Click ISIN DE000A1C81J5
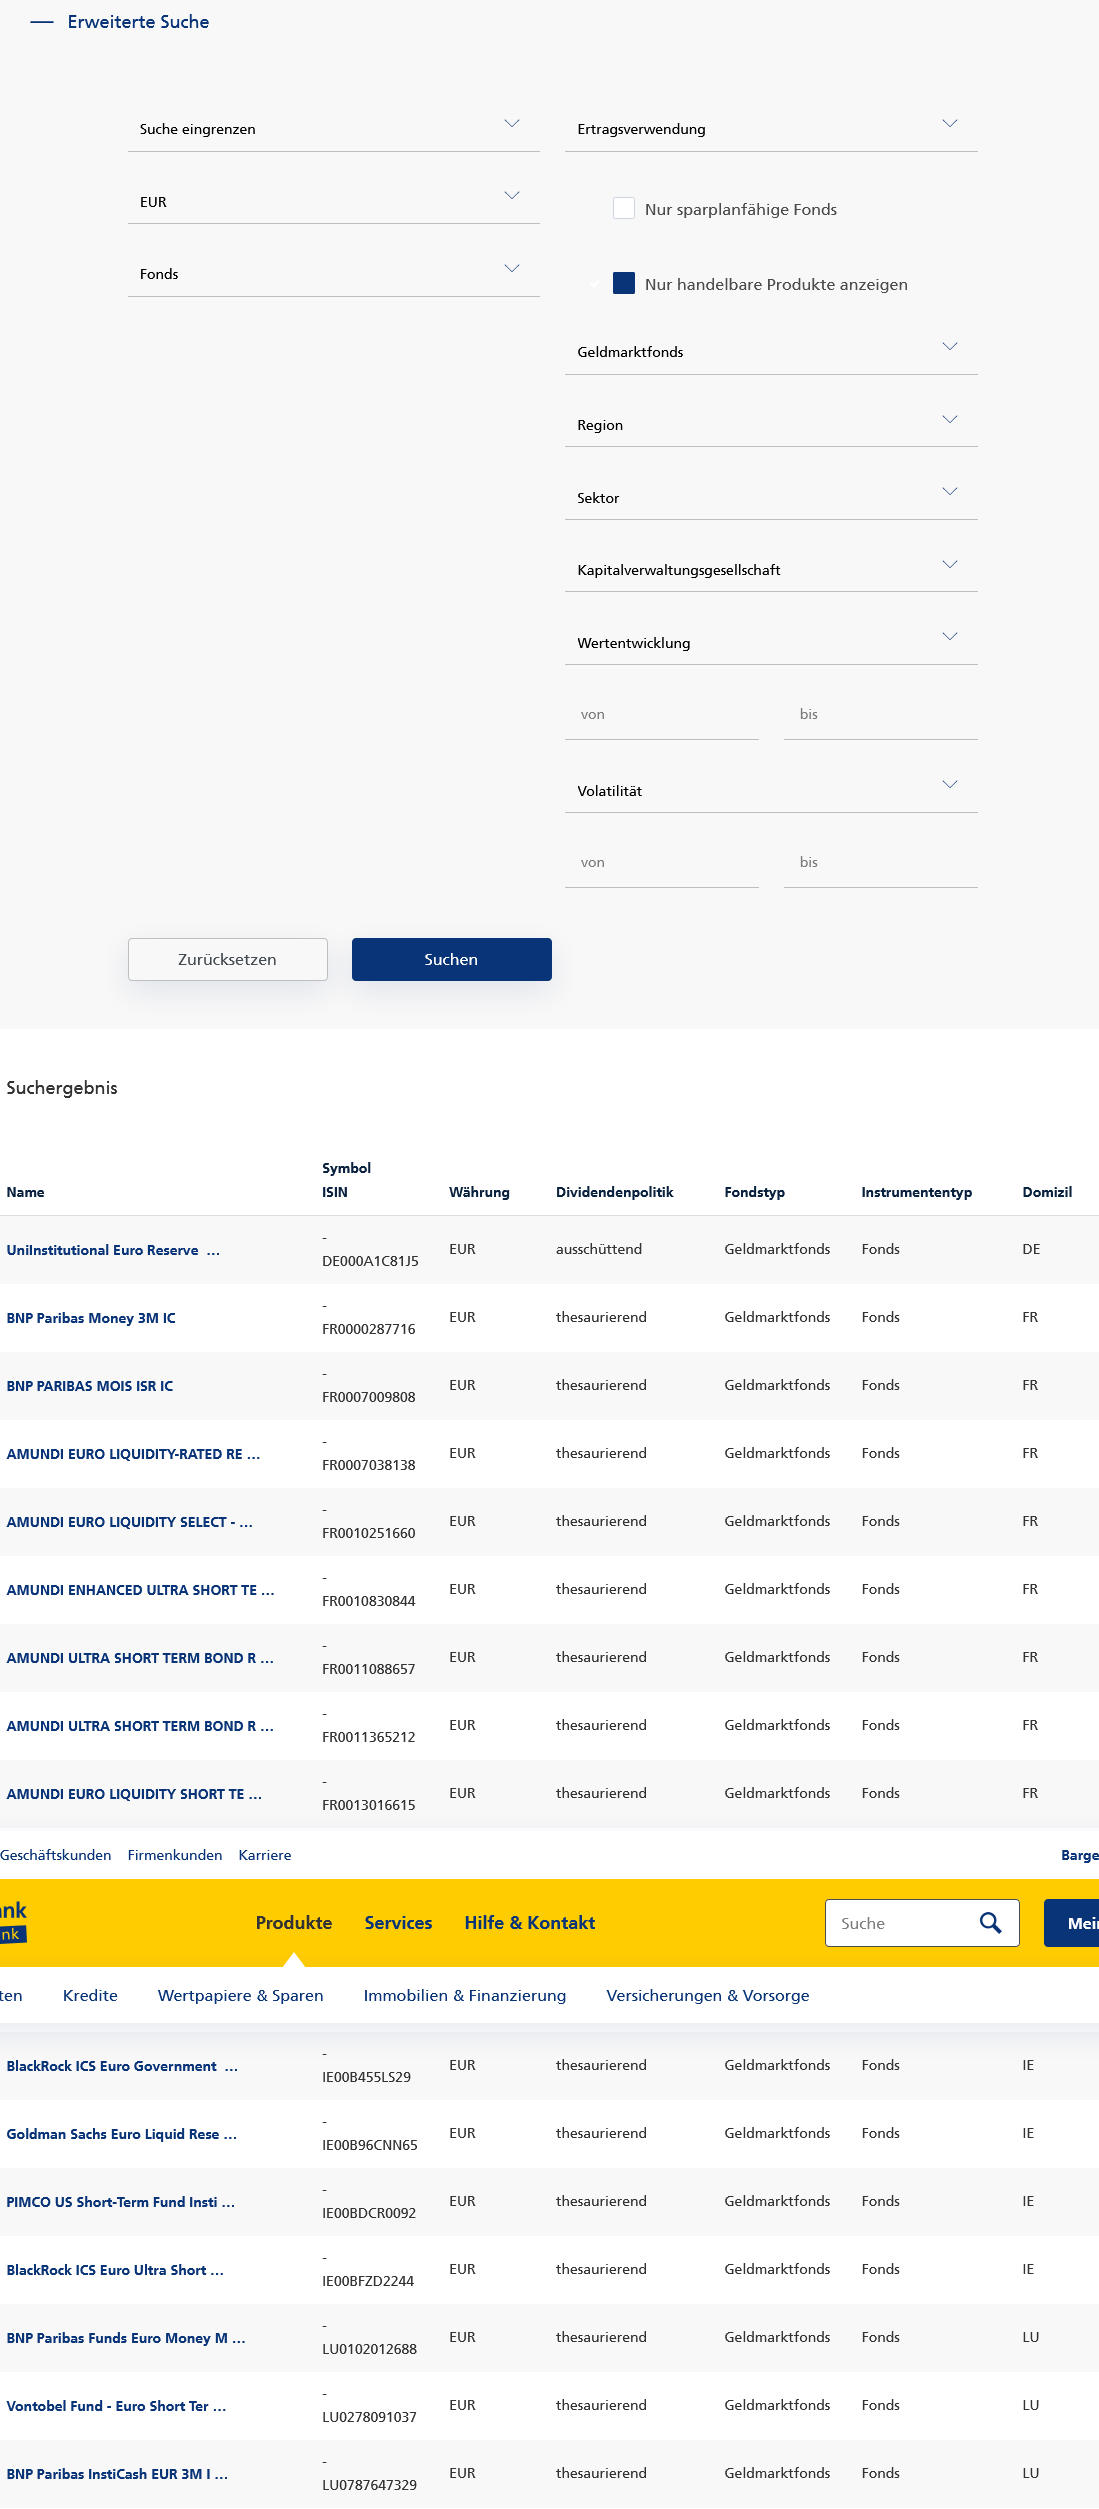This screenshot has height=2509, width=1099. click(x=370, y=1261)
